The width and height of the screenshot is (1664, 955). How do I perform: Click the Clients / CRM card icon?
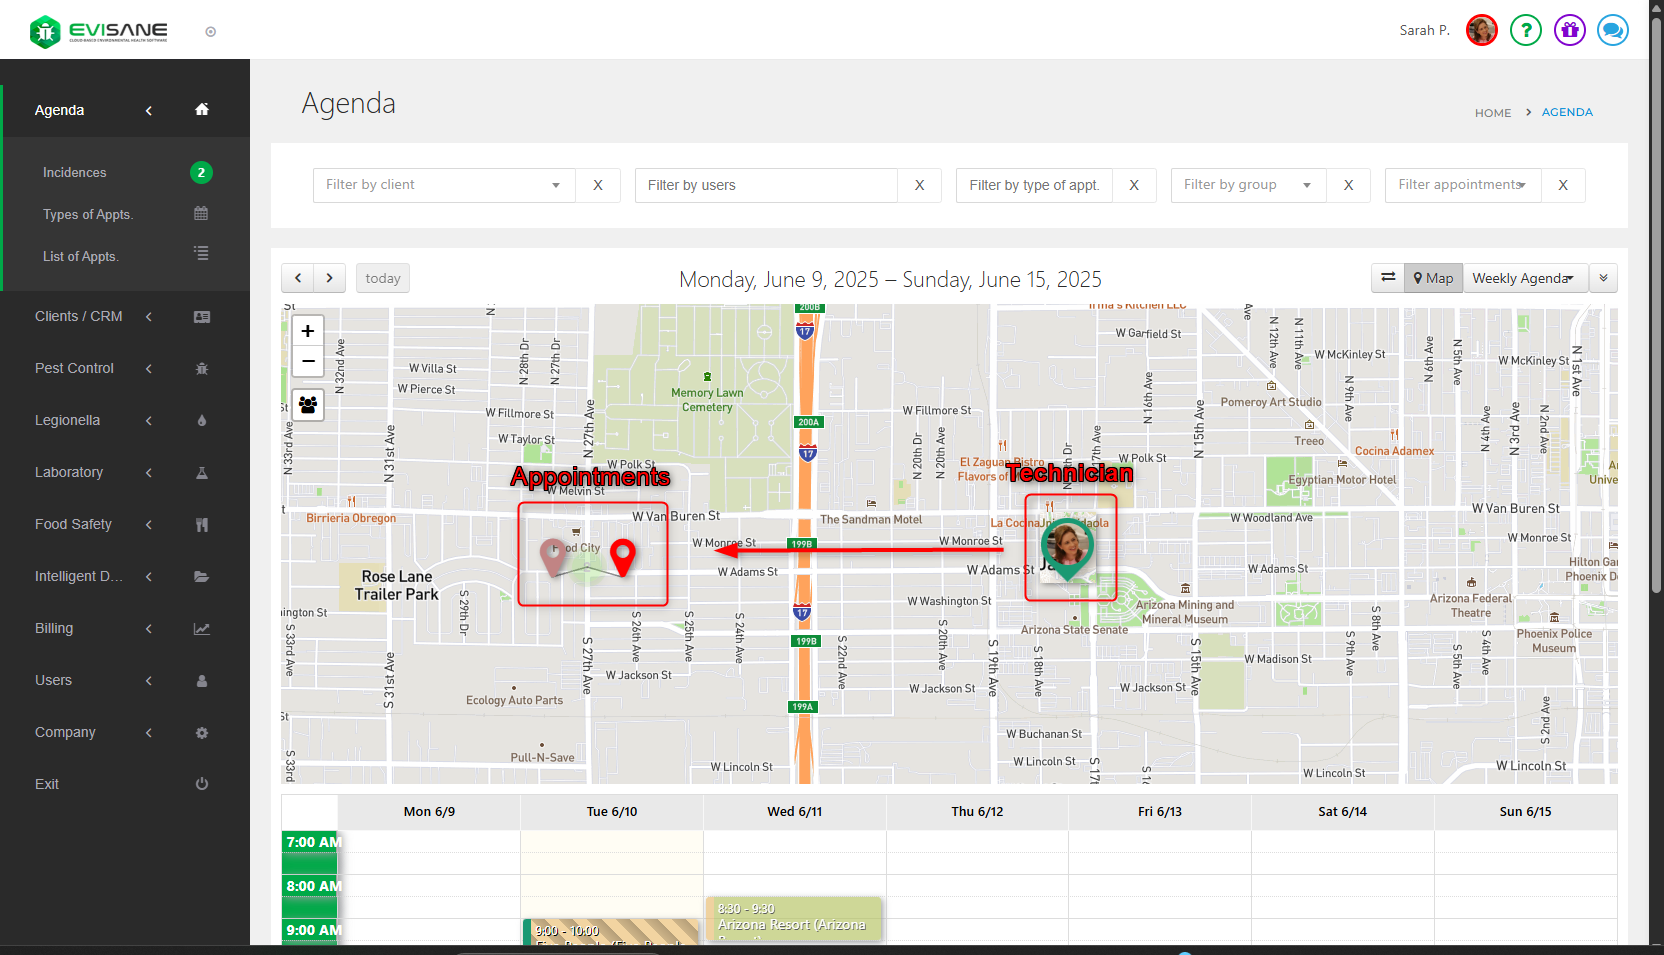202,317
